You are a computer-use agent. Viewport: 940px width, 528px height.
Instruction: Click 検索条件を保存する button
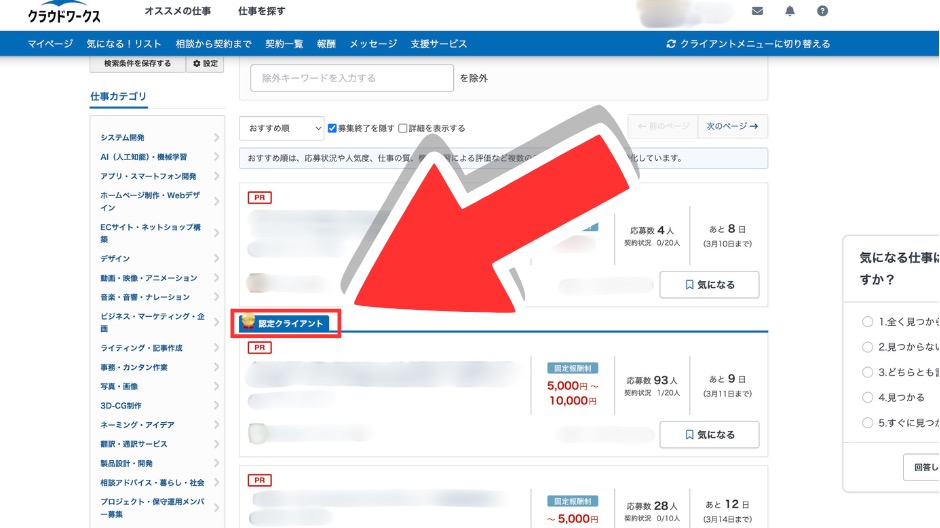pos(137,64)
